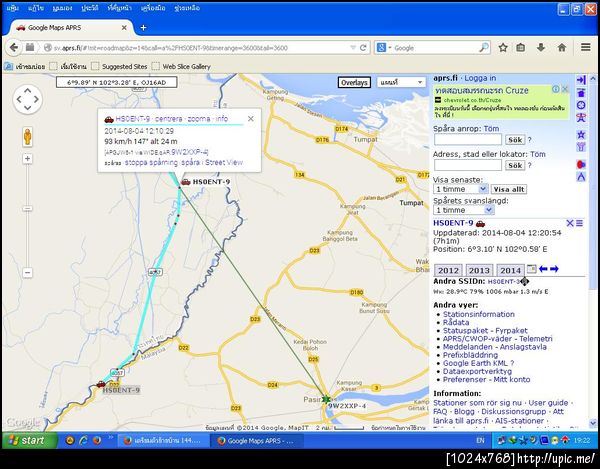600x469 pixels.
Task: Click the 9W2XXP-4 green star station marker
Action: [326, 399]
